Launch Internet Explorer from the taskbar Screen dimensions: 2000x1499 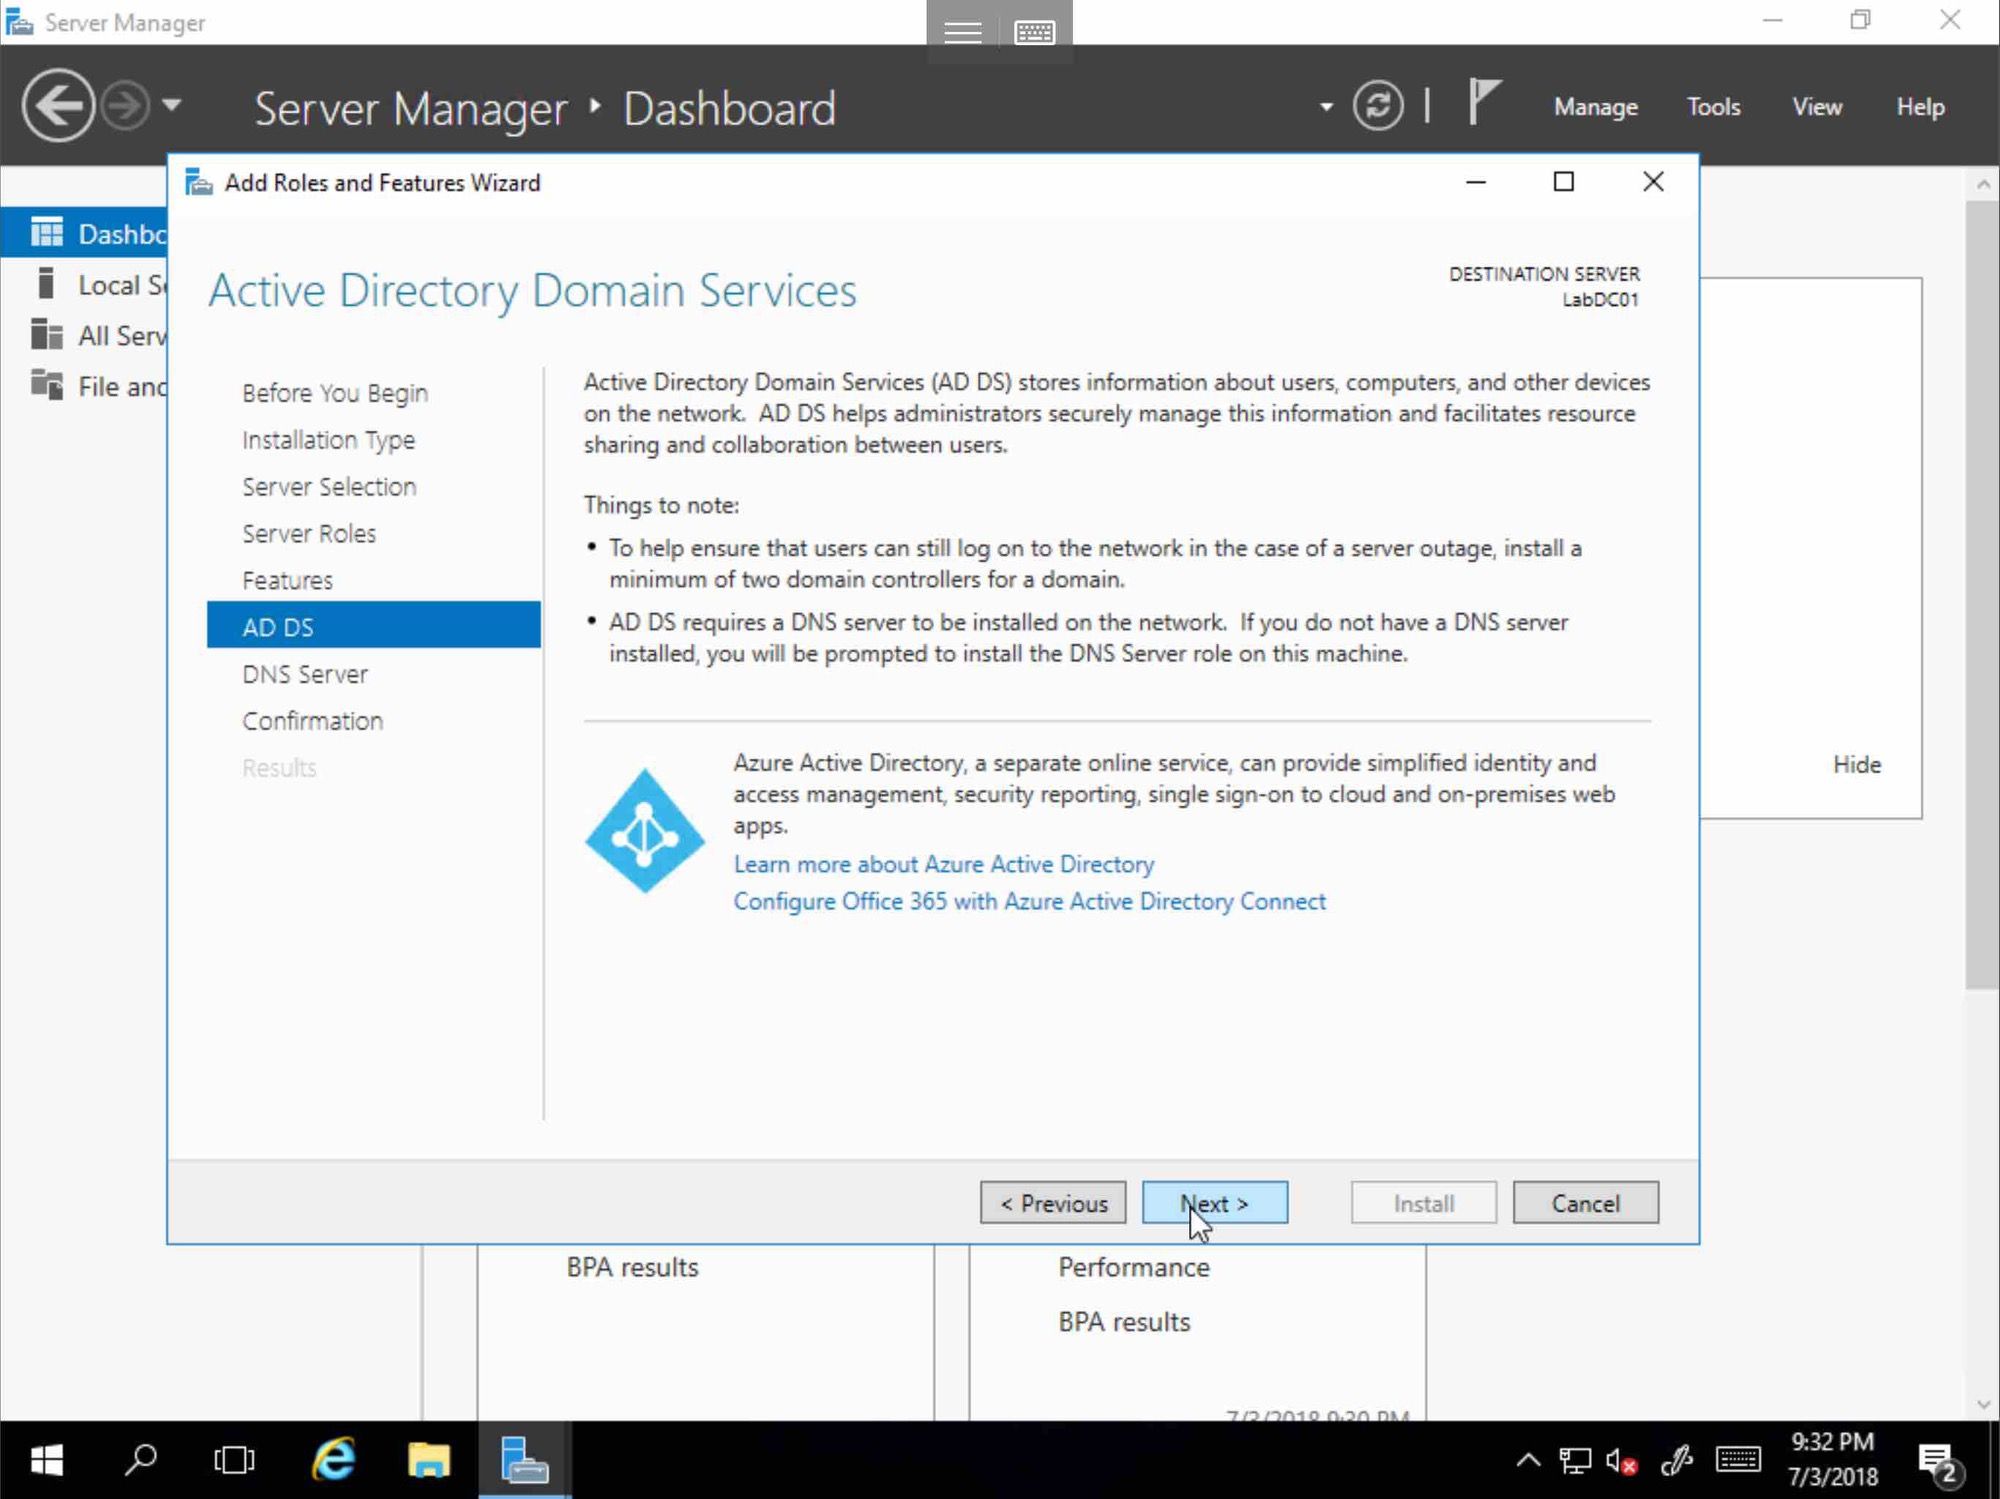(x=333, y=1461)
